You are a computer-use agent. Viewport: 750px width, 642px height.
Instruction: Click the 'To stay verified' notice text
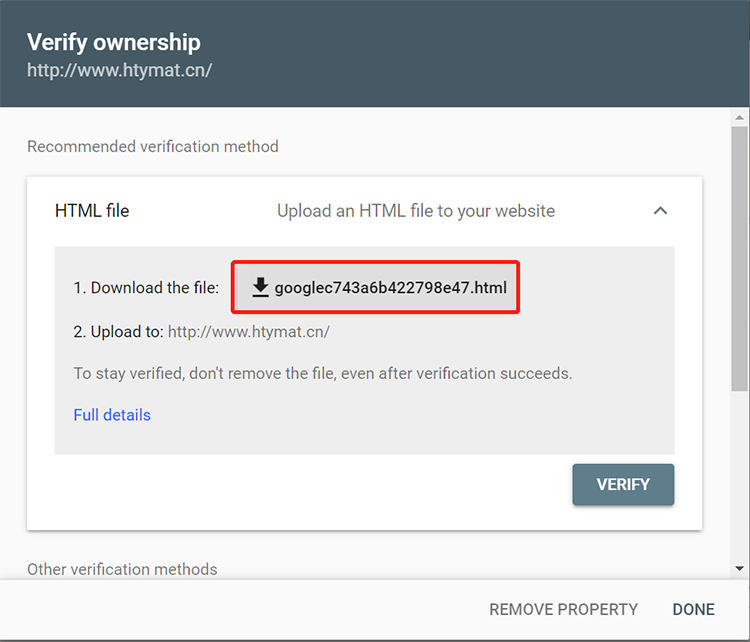pos(323,373)
